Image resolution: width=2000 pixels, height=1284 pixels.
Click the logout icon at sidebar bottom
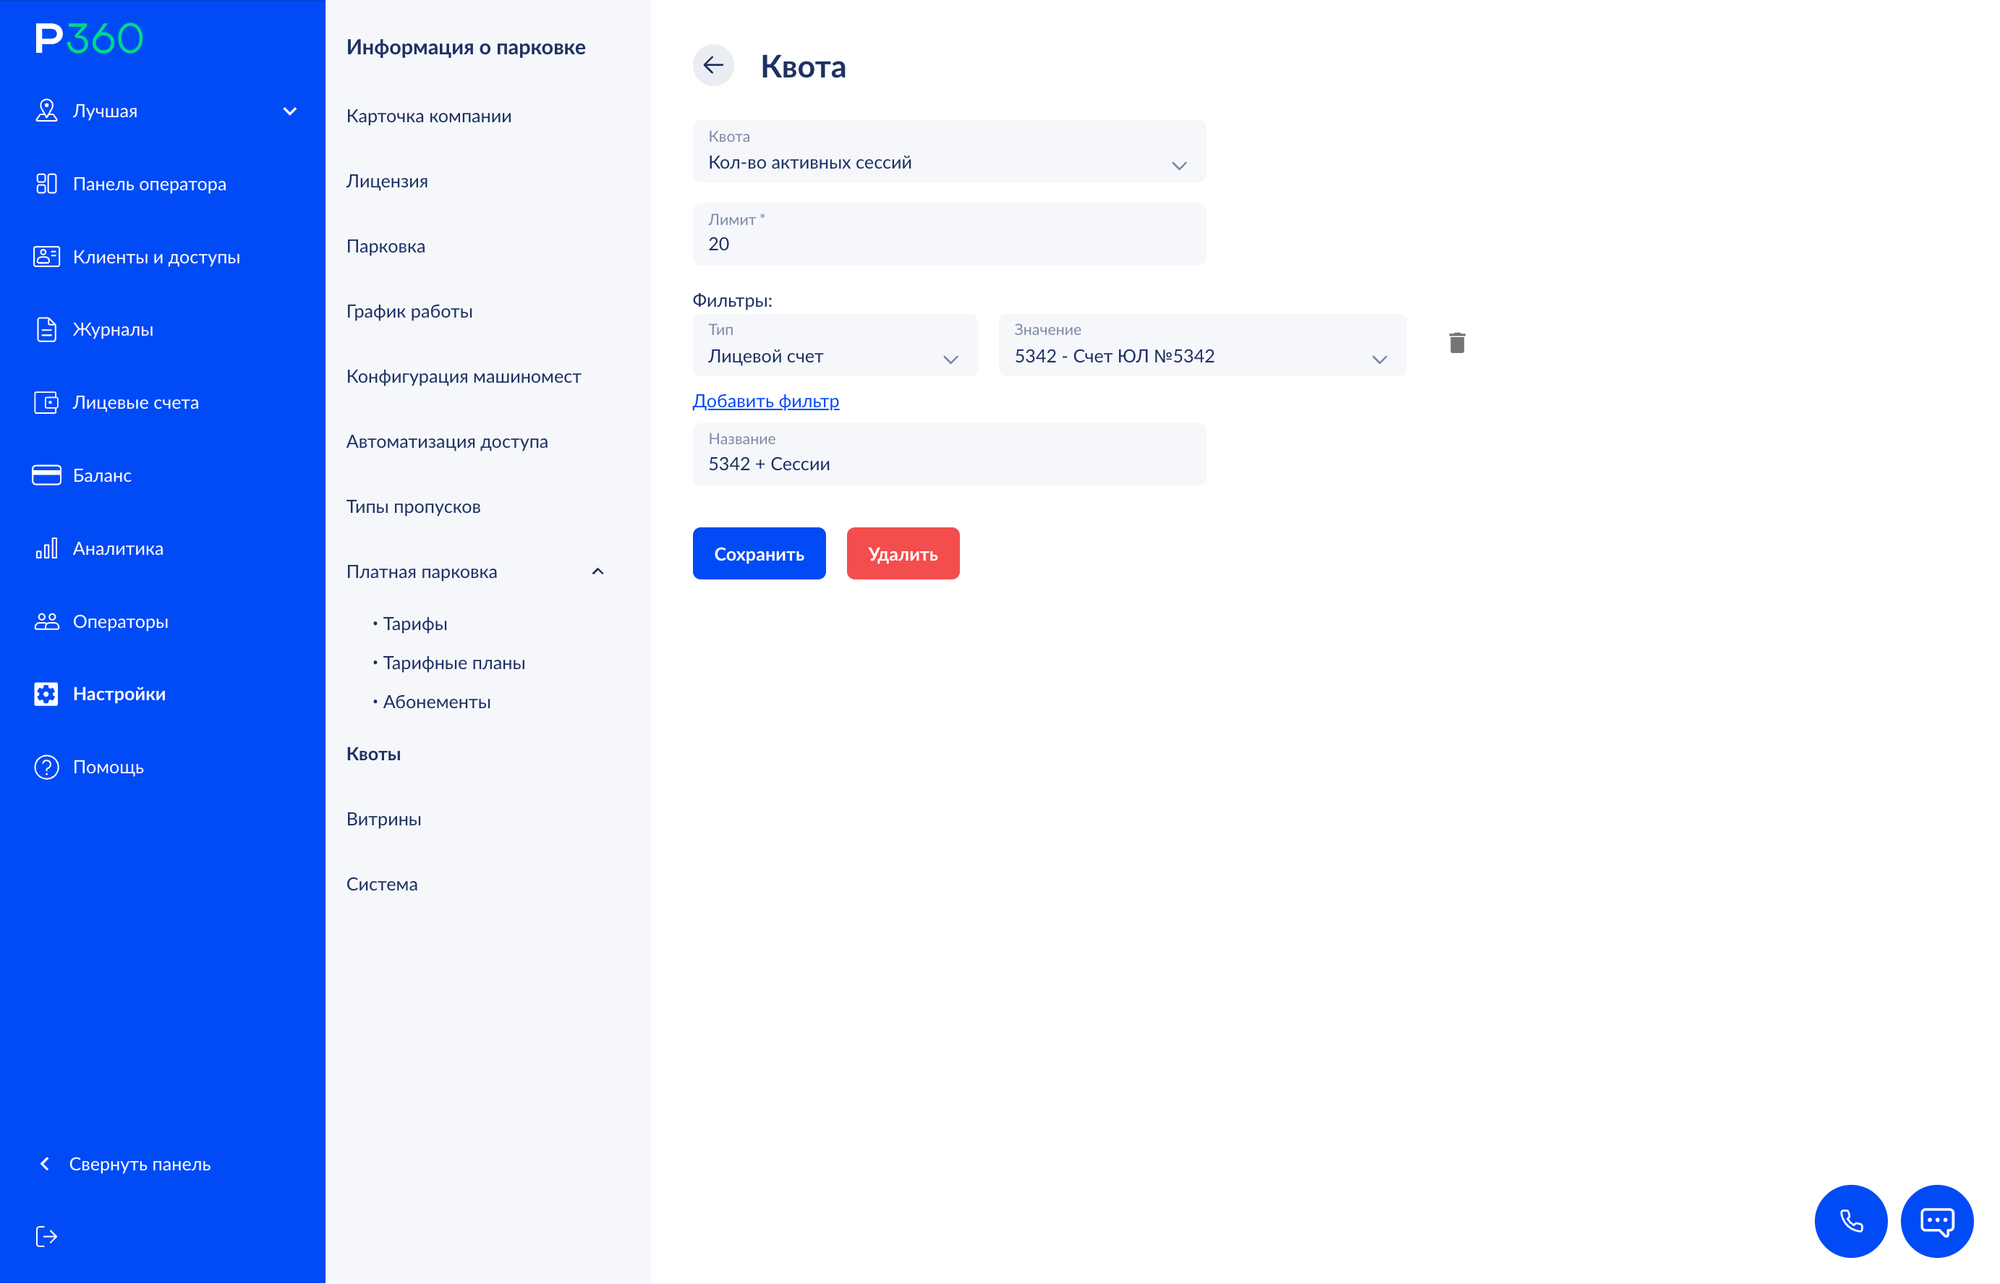(x=46, y=1237)
